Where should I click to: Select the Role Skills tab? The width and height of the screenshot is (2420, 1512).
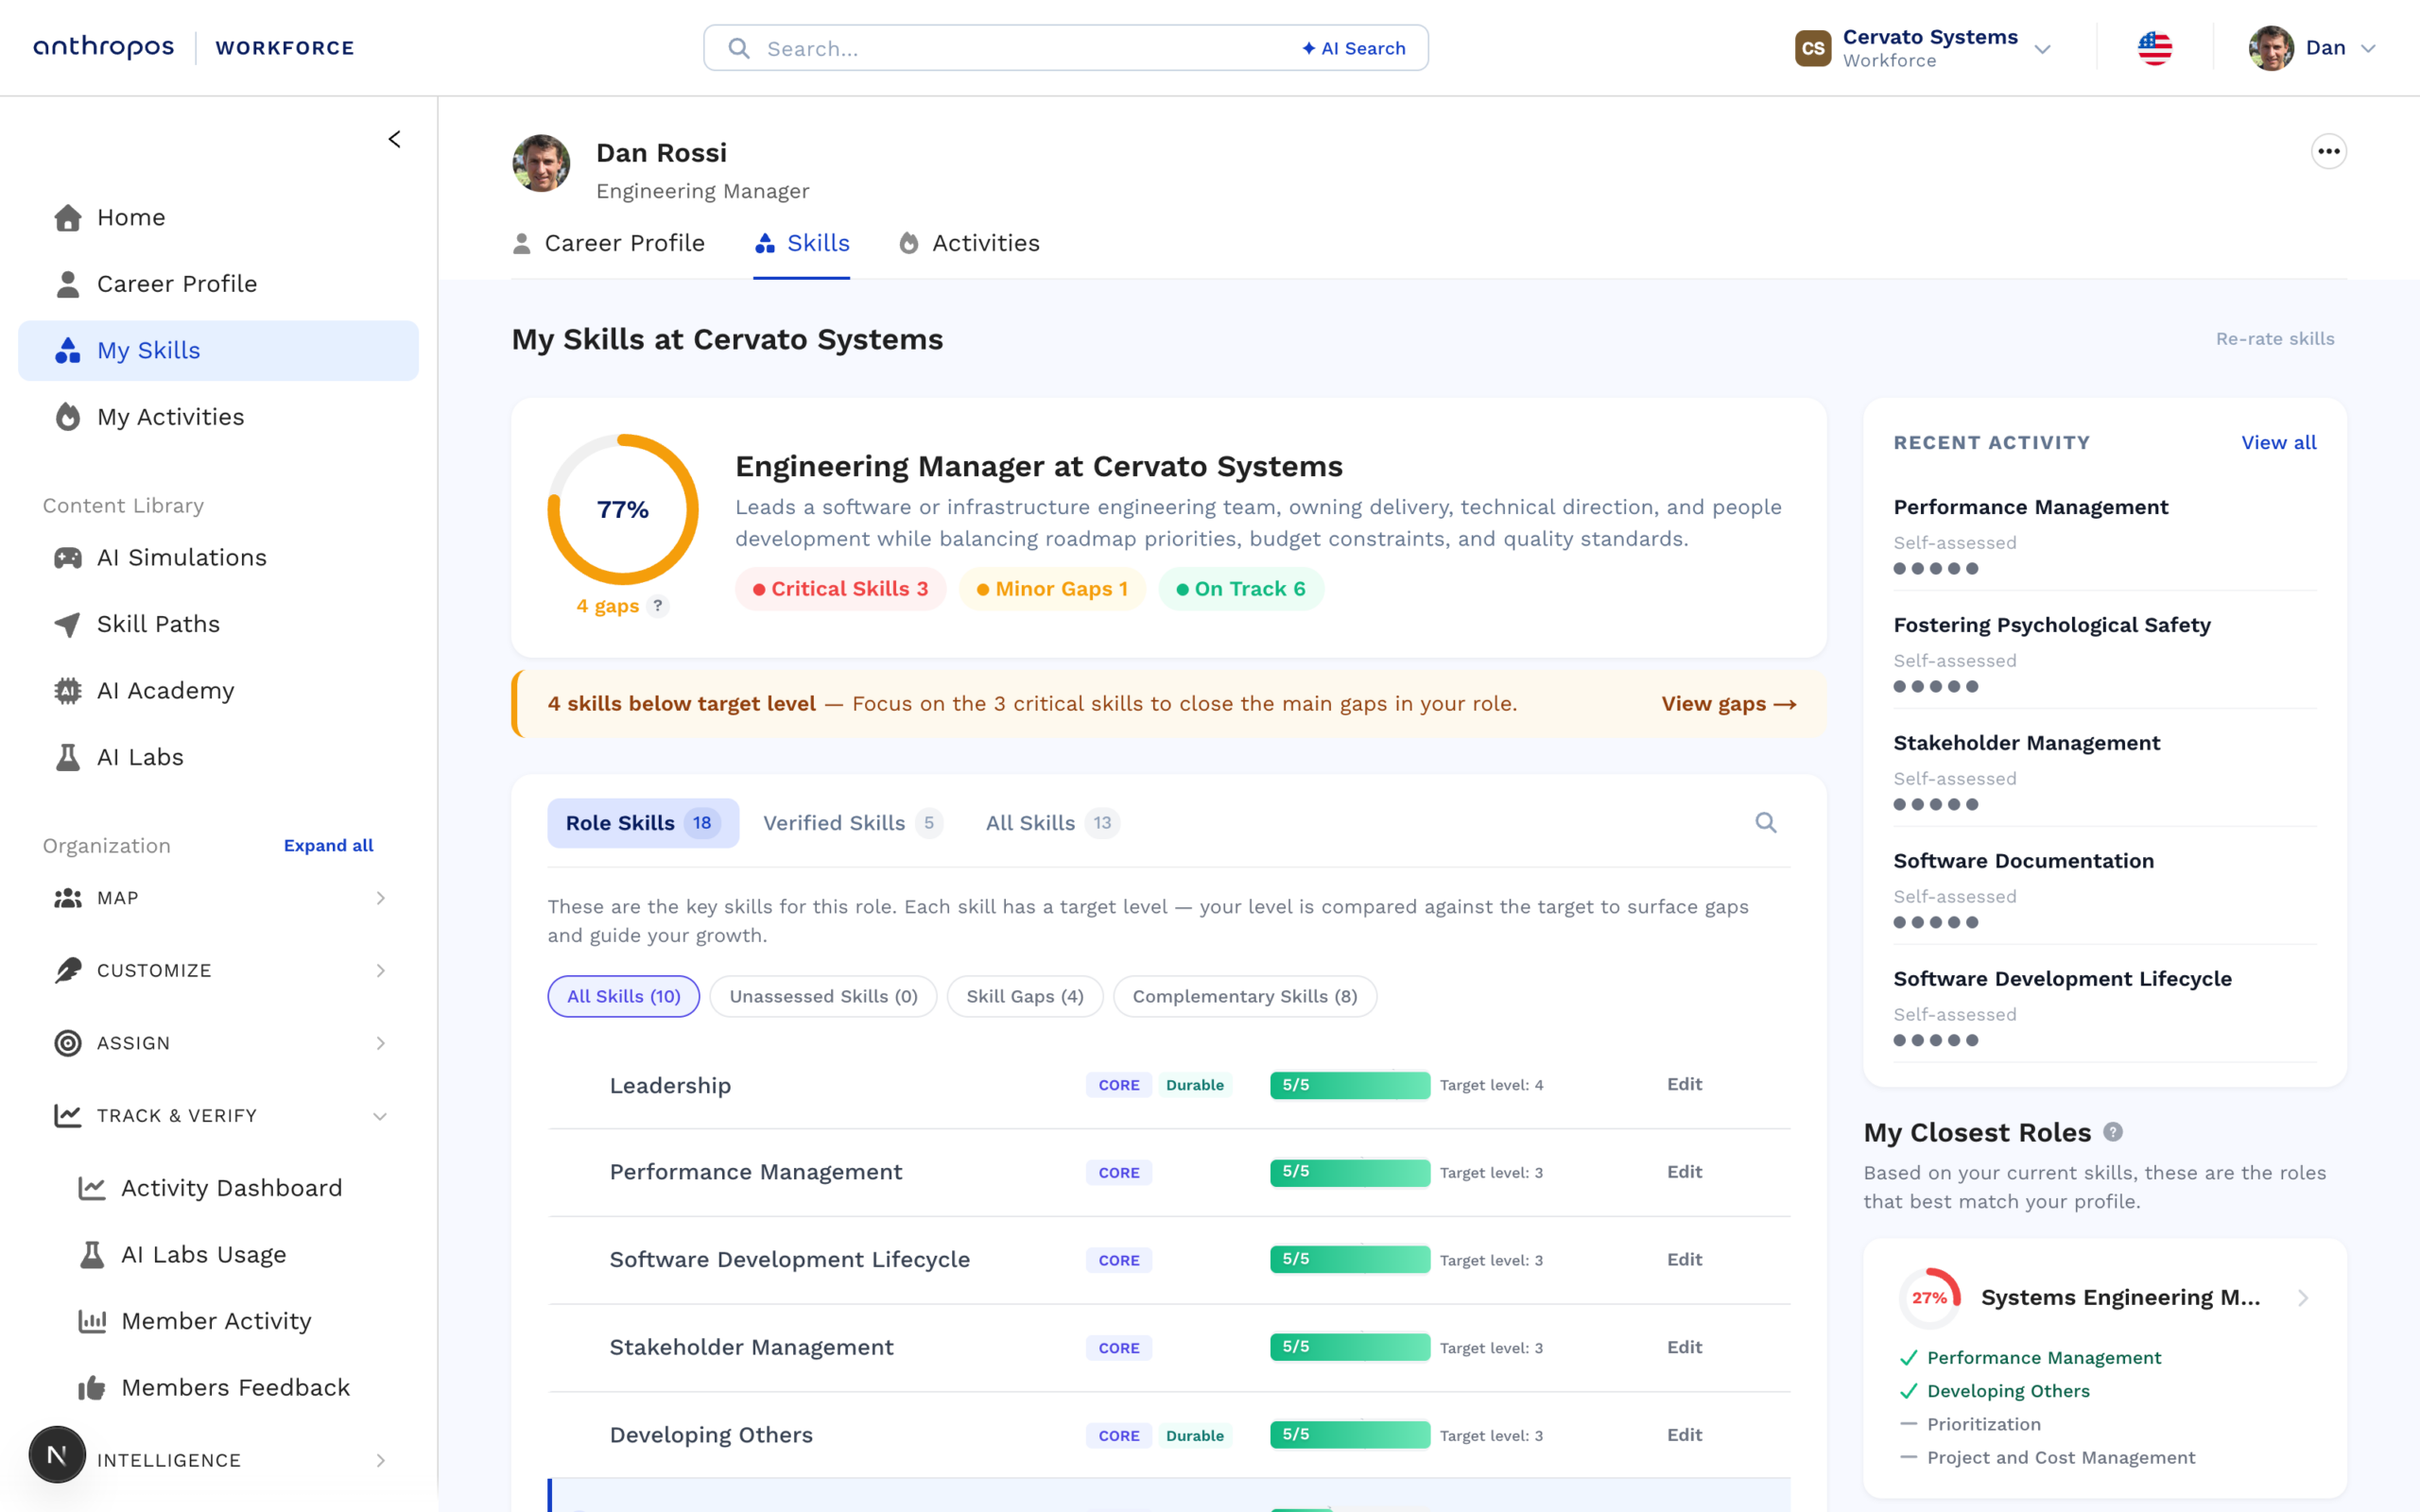click(643, 823)
